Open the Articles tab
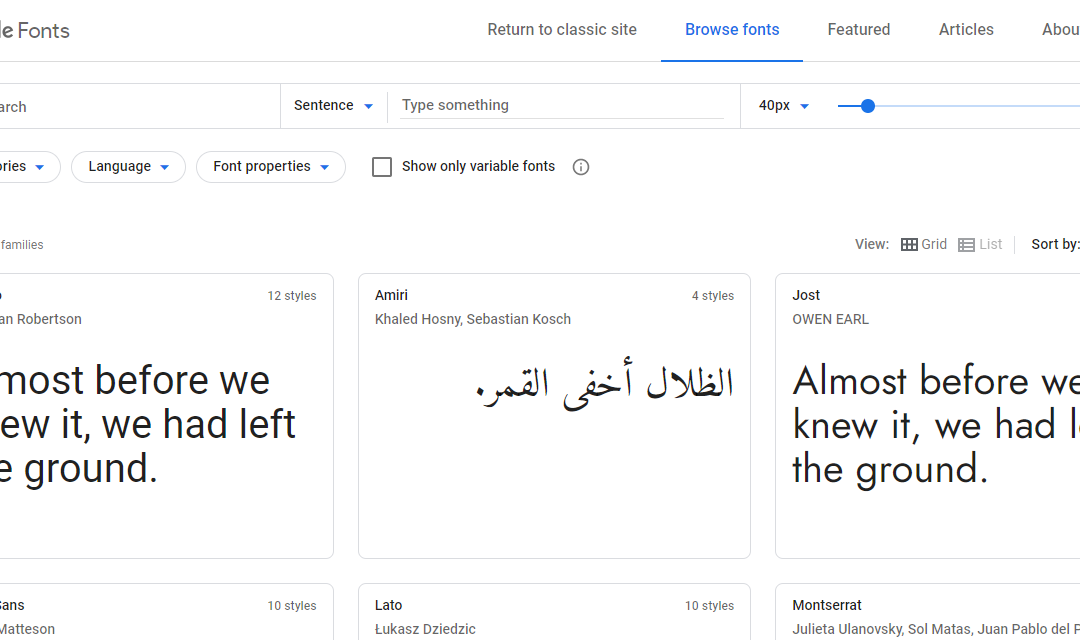This screenshot has height=640, width=1080. (x=966, y=30)
